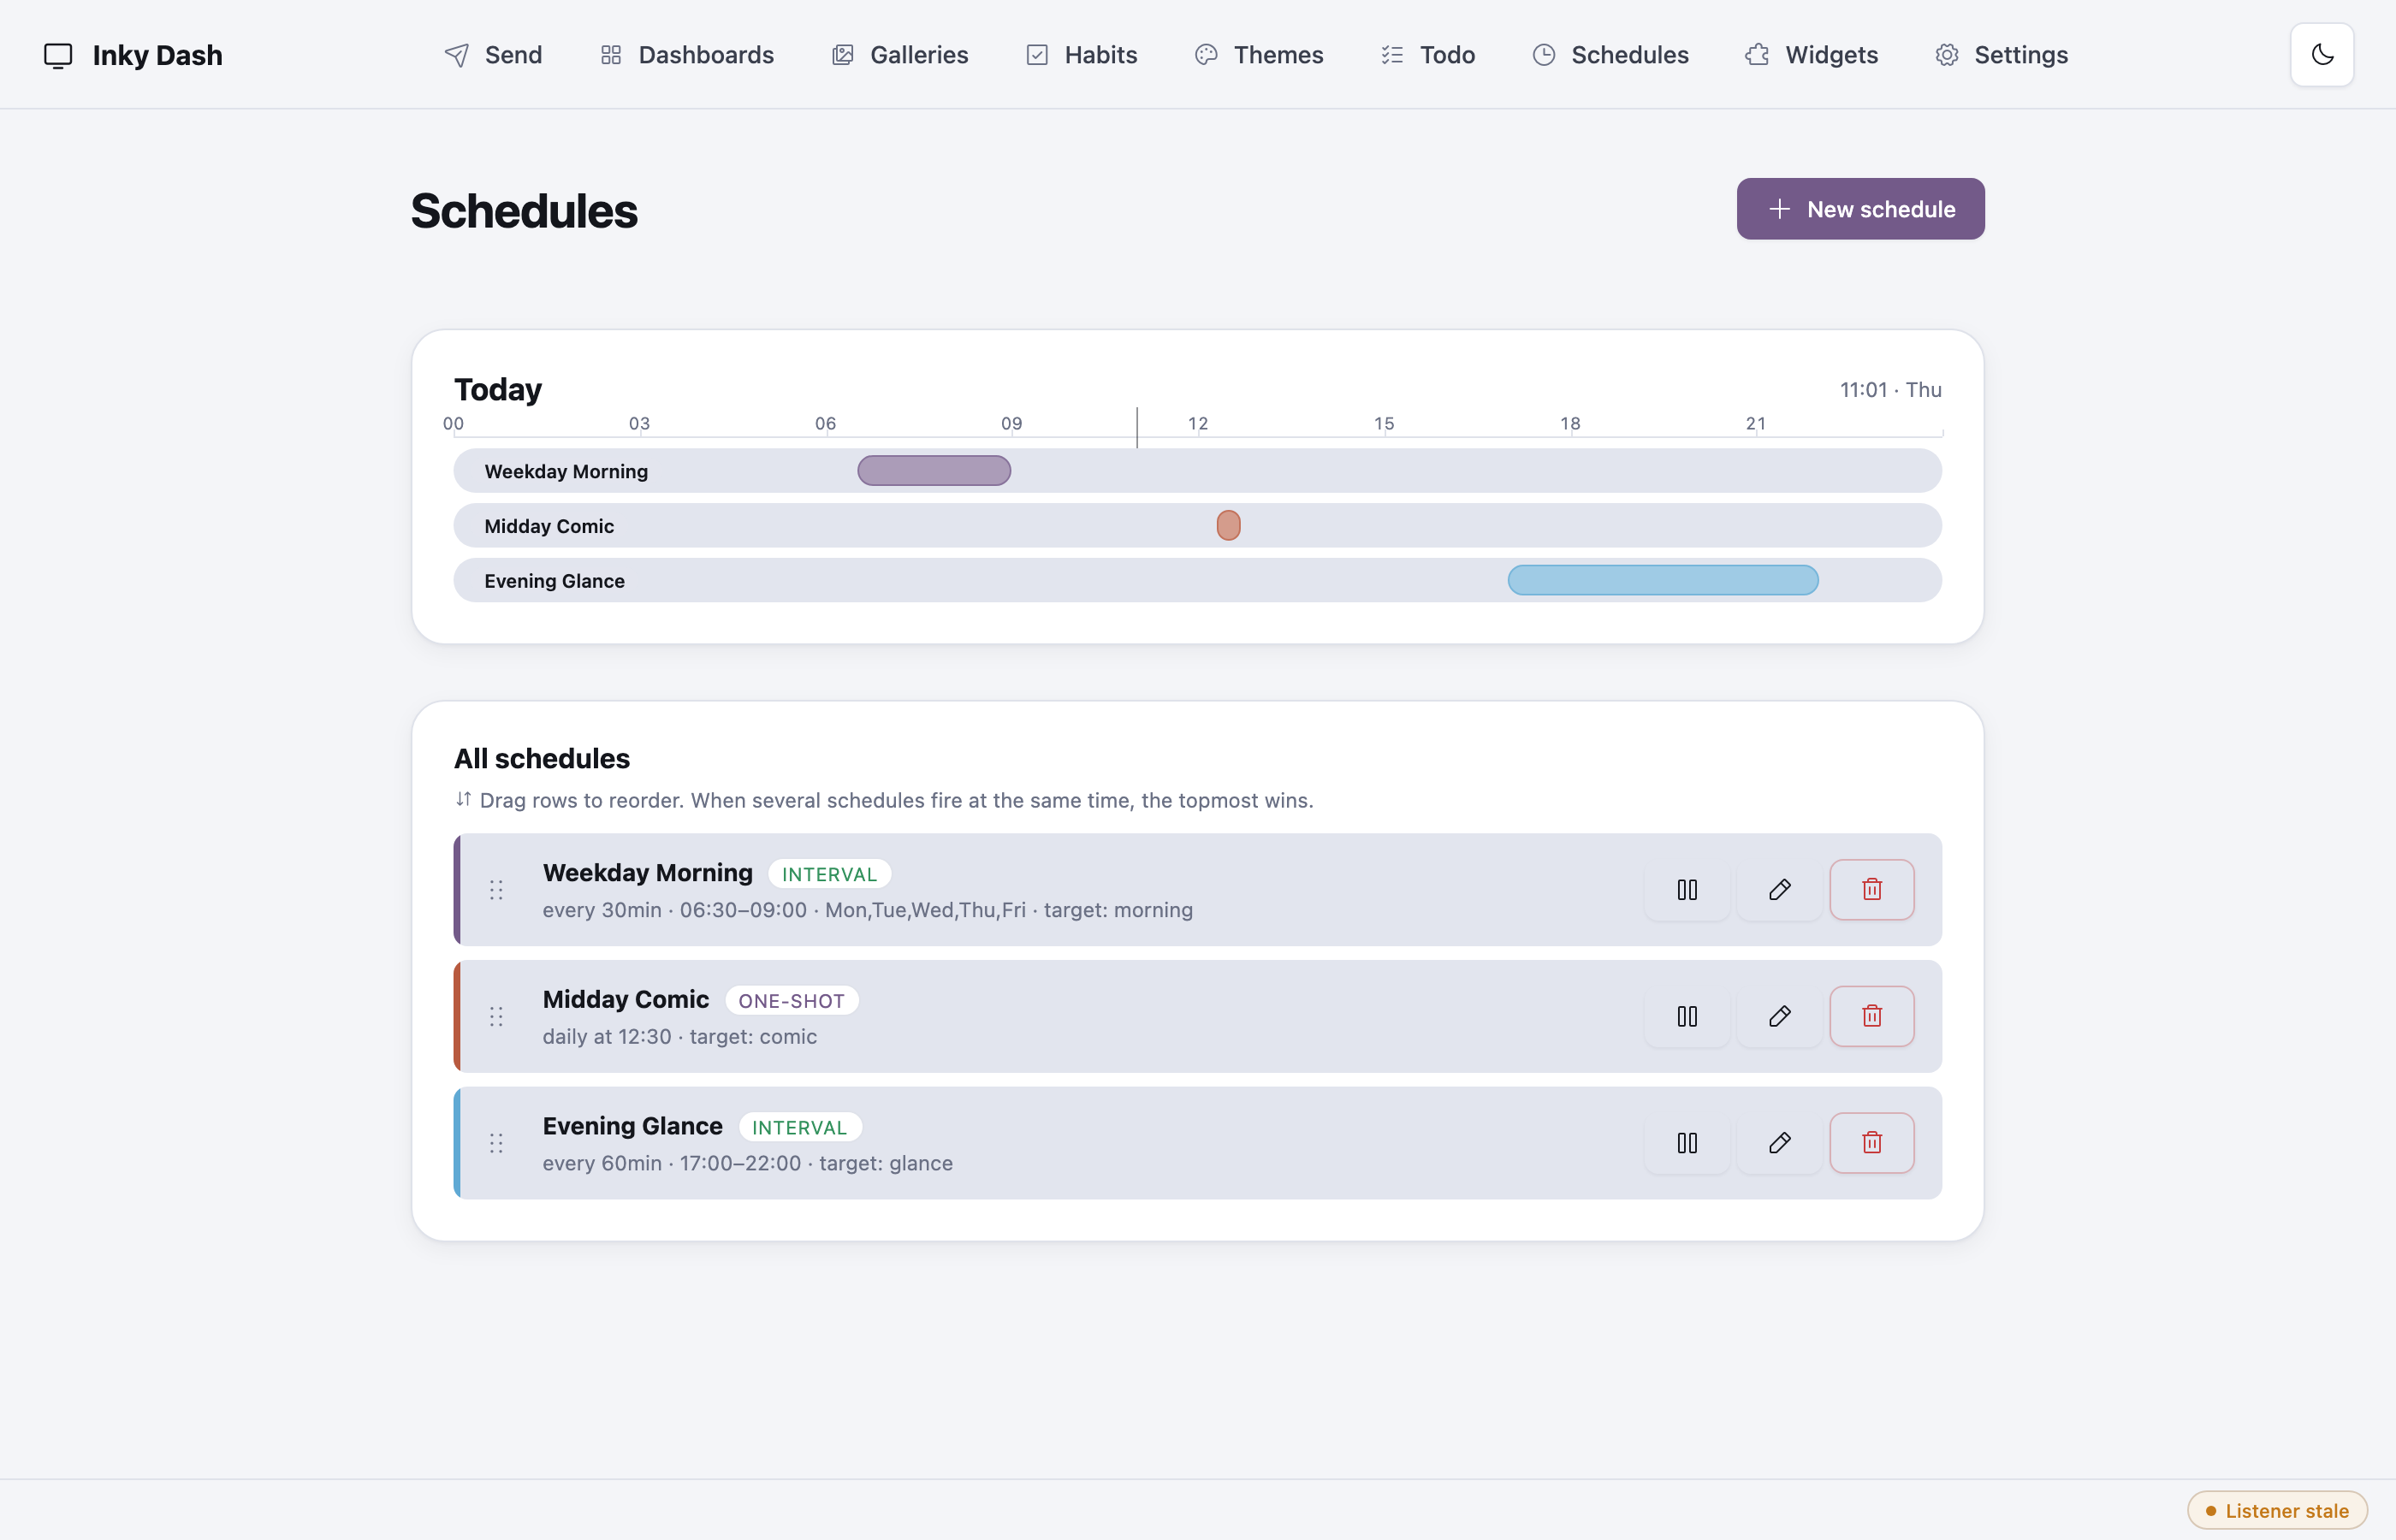The image size is (2396, 1540).
Task: Click the Inky Dash logo
Action: click(133, 55)
